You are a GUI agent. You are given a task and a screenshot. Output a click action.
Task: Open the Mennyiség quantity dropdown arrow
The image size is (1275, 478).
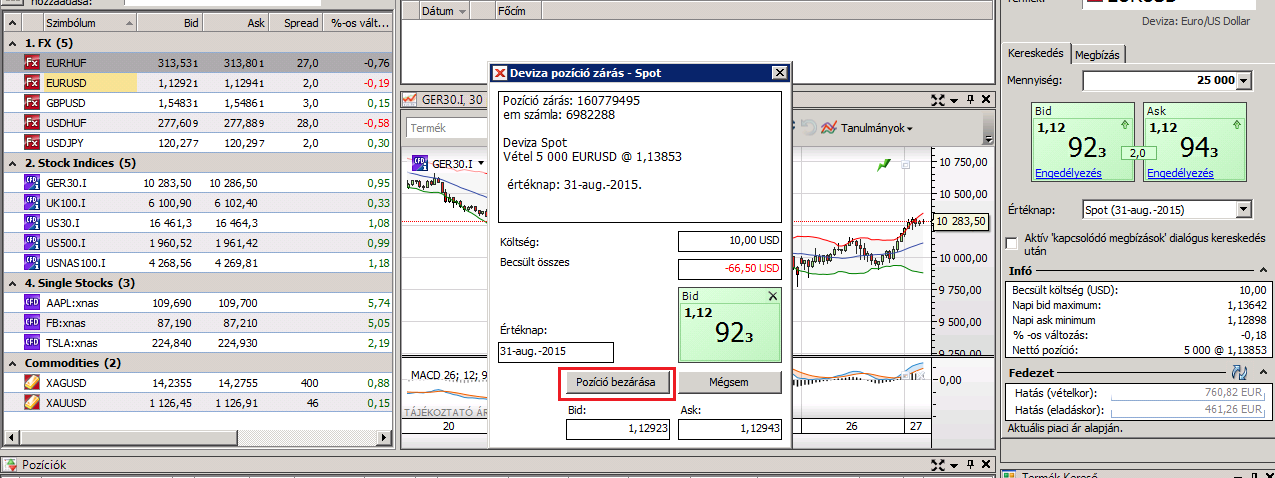(x=1243, y=80)
